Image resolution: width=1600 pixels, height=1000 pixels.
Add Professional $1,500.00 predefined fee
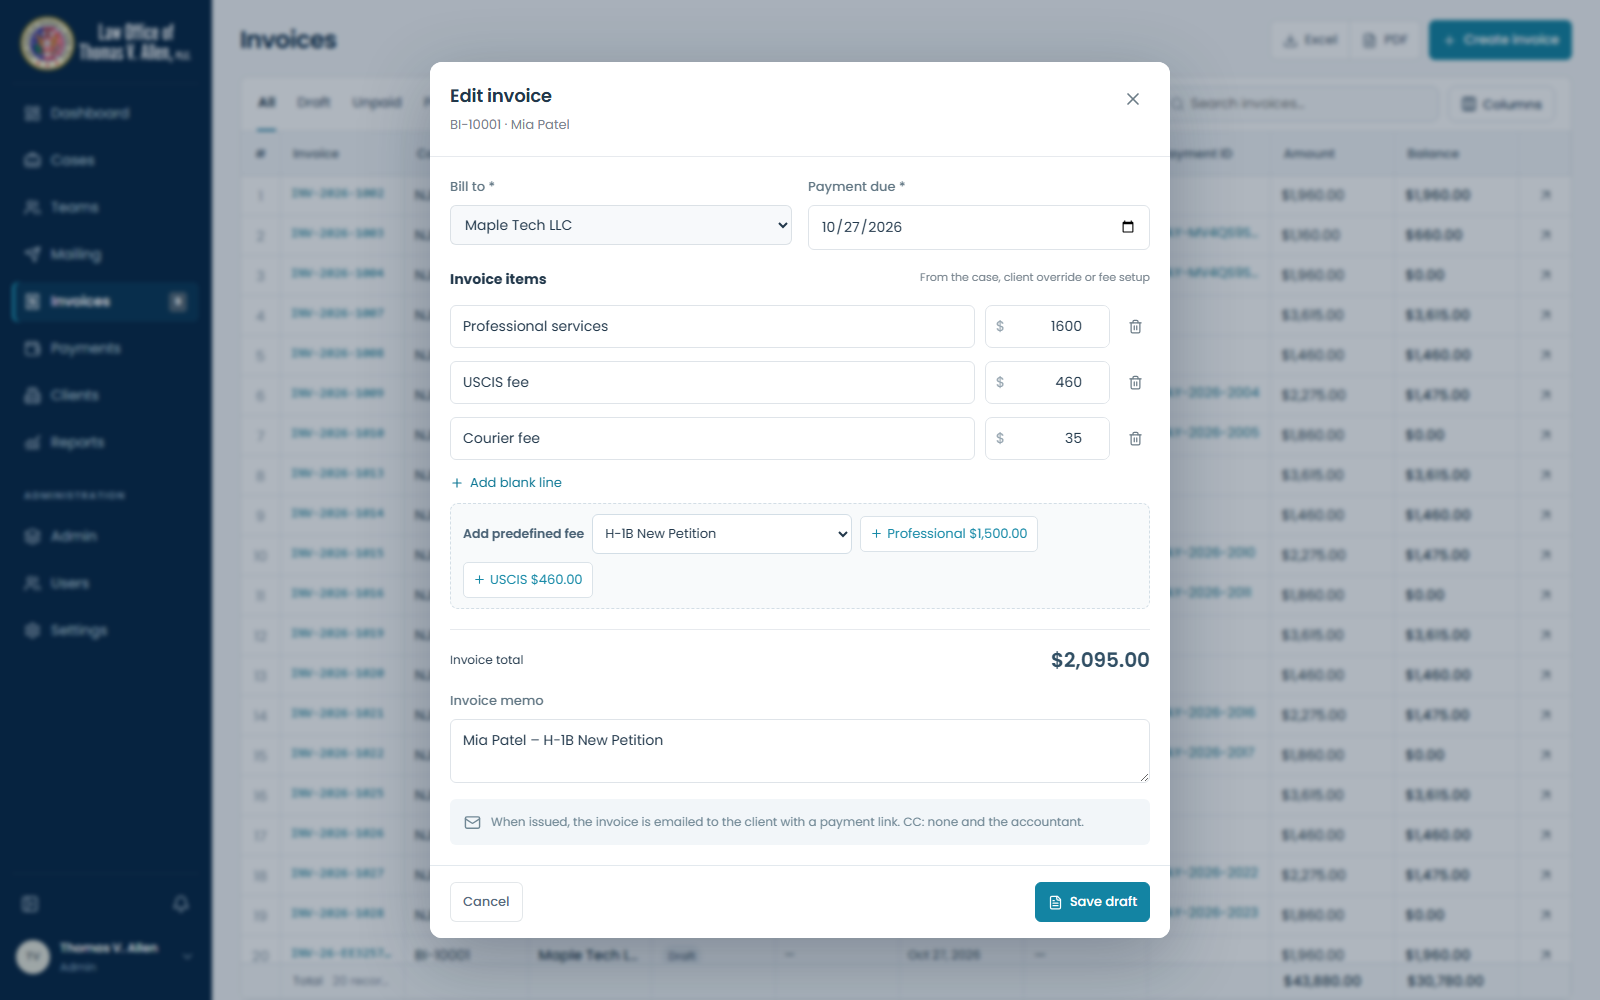(x=949, y=534)
